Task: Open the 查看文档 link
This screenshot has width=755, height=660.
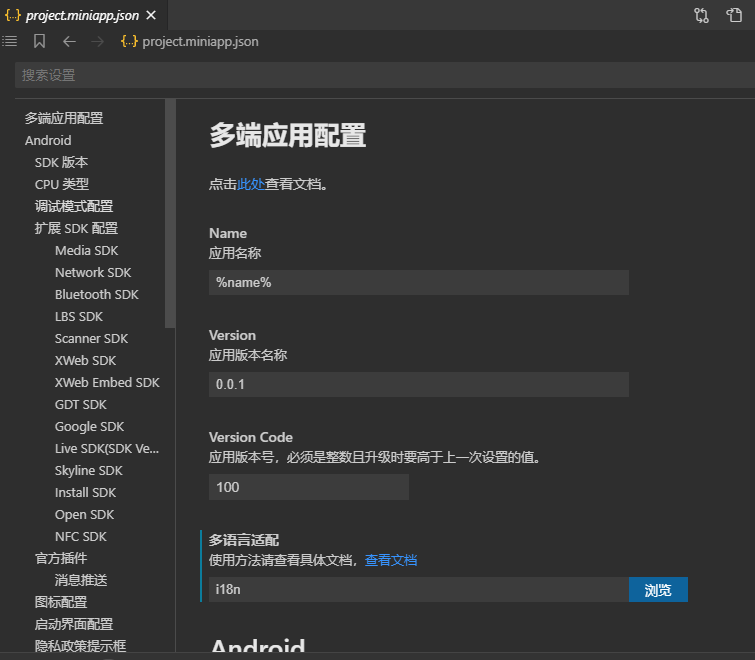Action: coord(391,560)
